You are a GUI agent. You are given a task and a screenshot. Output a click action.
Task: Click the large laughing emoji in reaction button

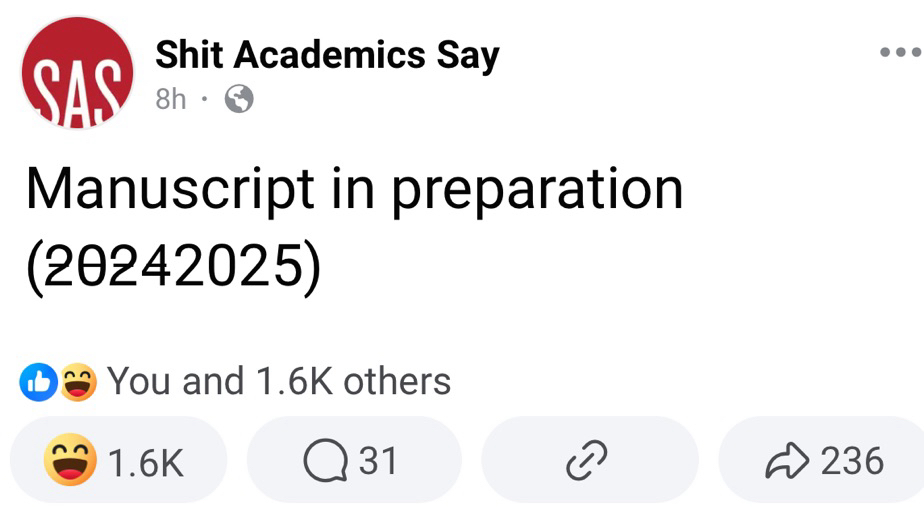69,461
